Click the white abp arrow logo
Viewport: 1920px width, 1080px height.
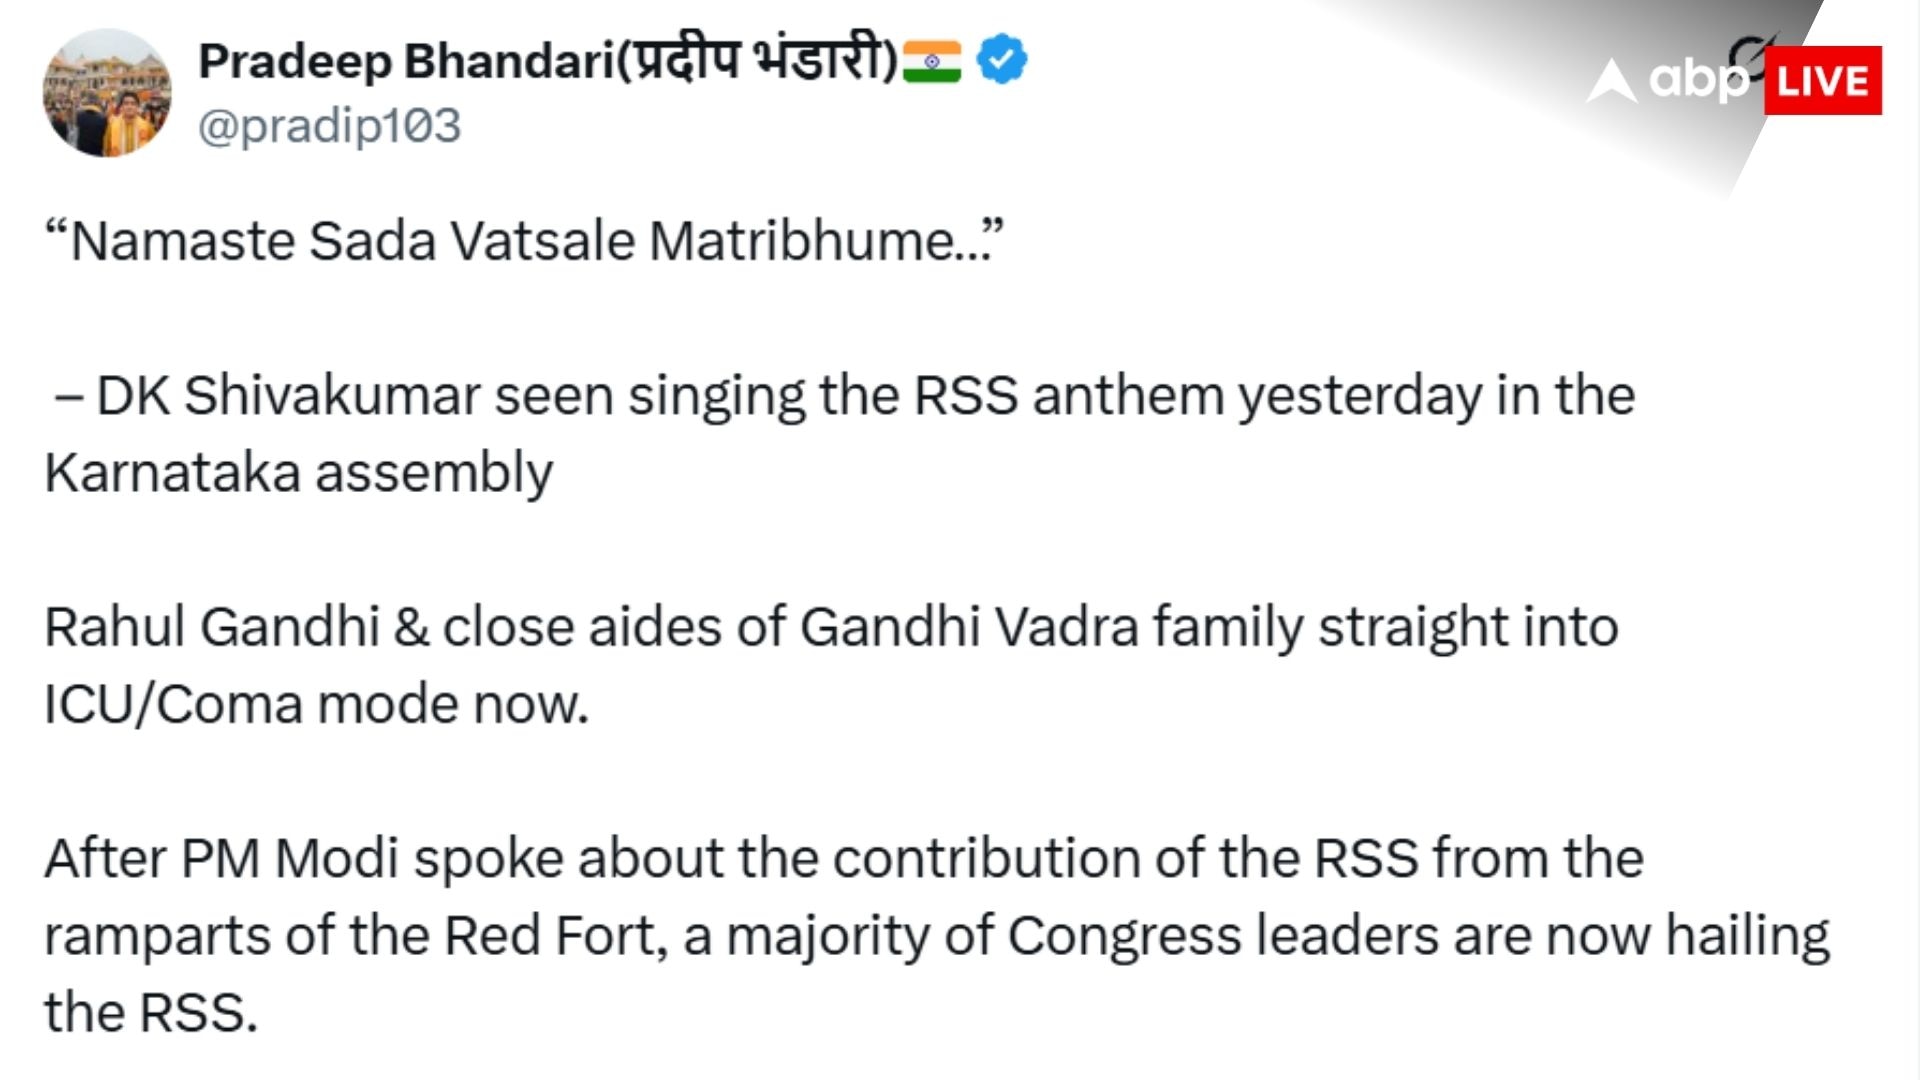tap(1612, 82)
